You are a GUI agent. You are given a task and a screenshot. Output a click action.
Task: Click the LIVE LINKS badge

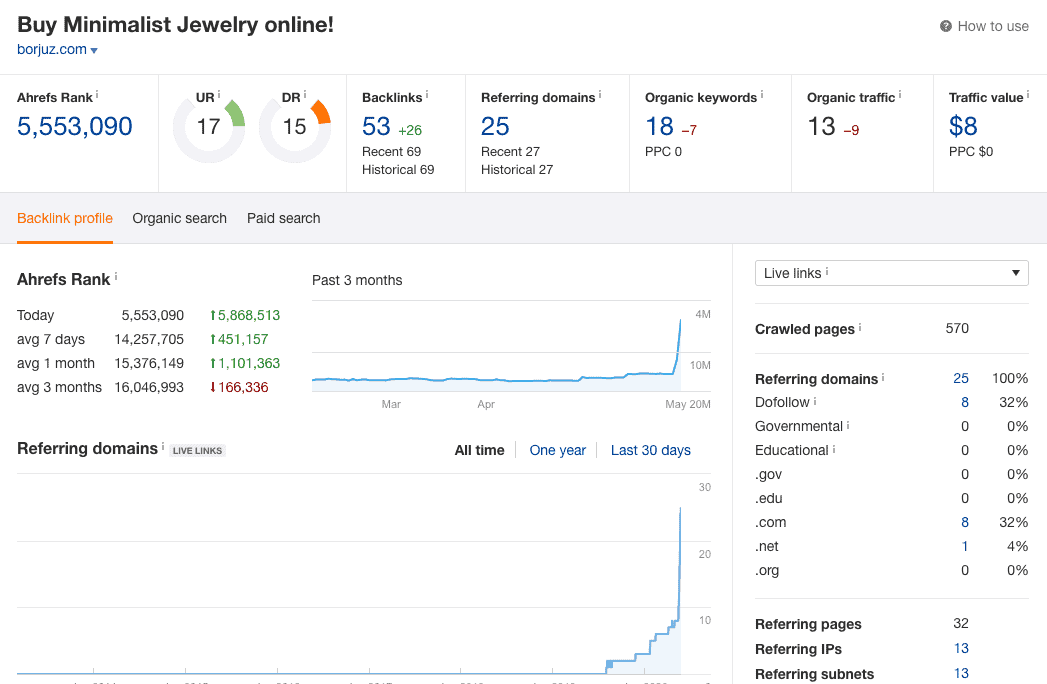[197, 451]
